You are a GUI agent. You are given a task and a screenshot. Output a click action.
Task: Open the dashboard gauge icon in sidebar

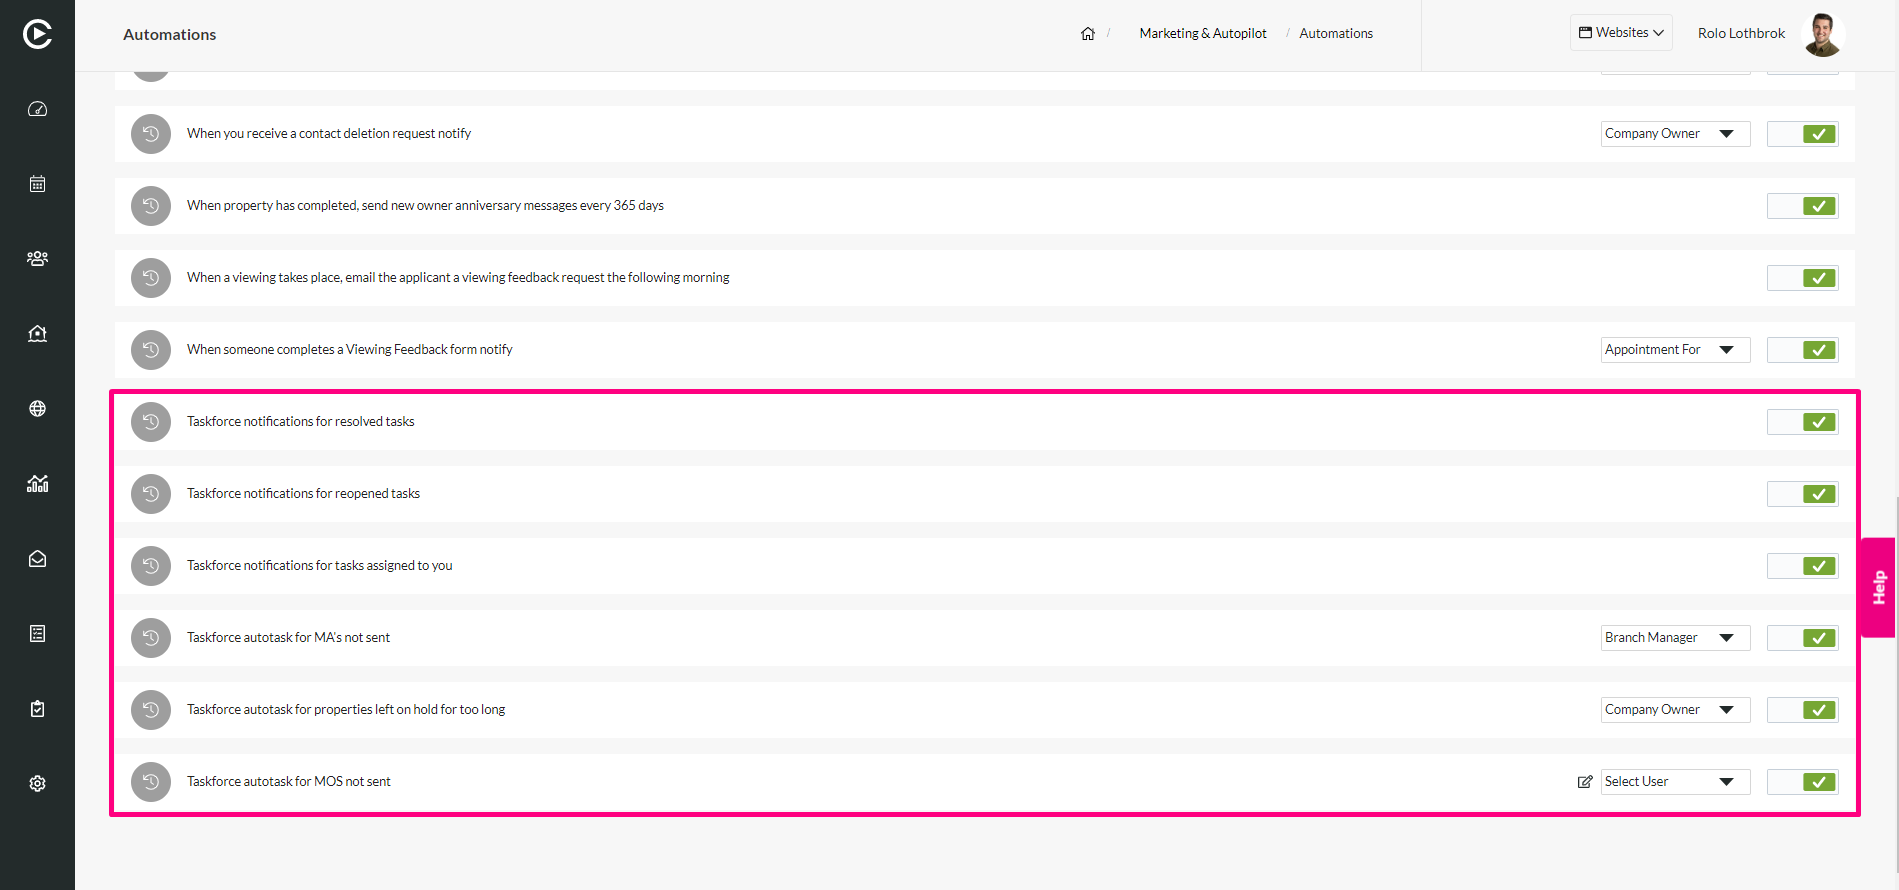[x=37, y=109]
